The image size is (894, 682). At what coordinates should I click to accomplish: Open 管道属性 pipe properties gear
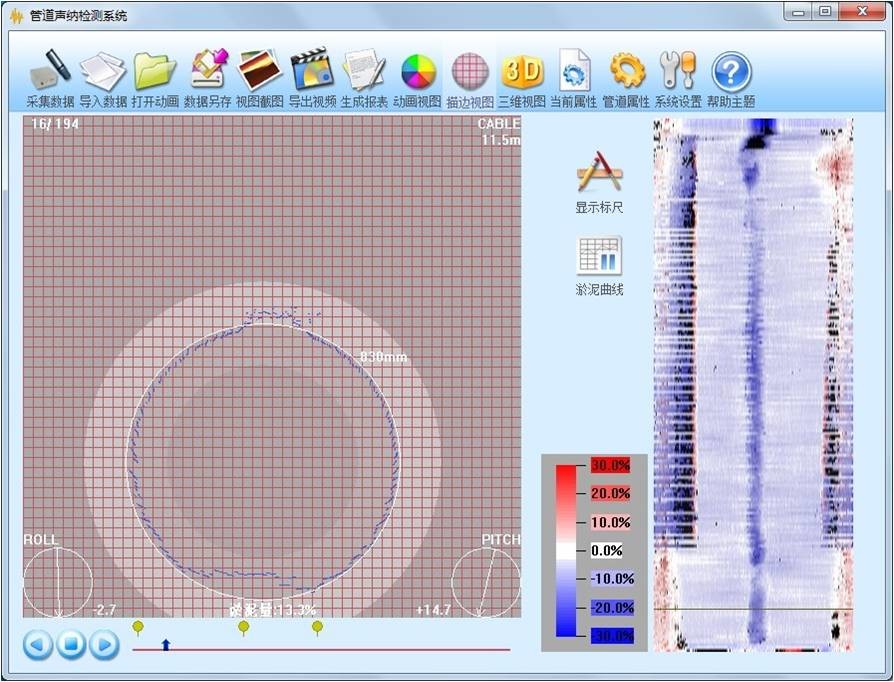[x=627, y=72]
